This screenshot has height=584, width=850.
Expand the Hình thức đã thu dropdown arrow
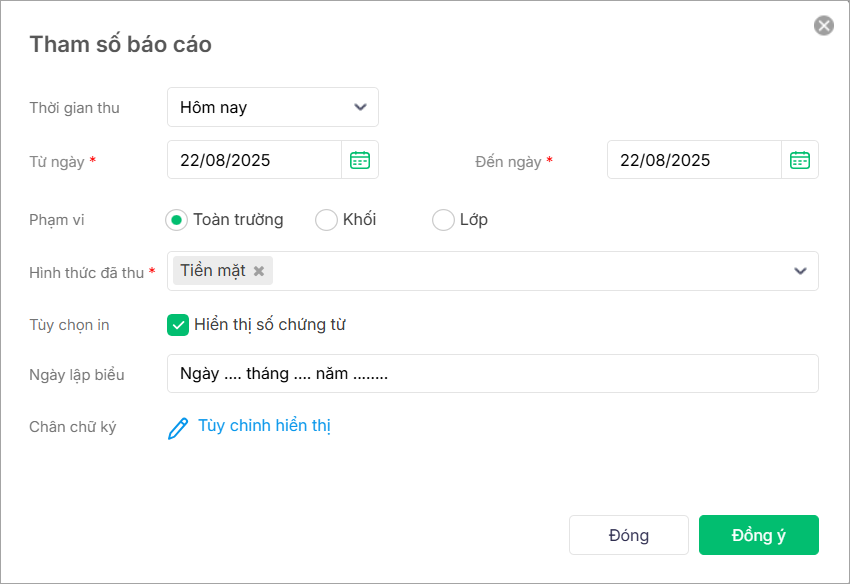pyautogui.click(x=800, y=271)
